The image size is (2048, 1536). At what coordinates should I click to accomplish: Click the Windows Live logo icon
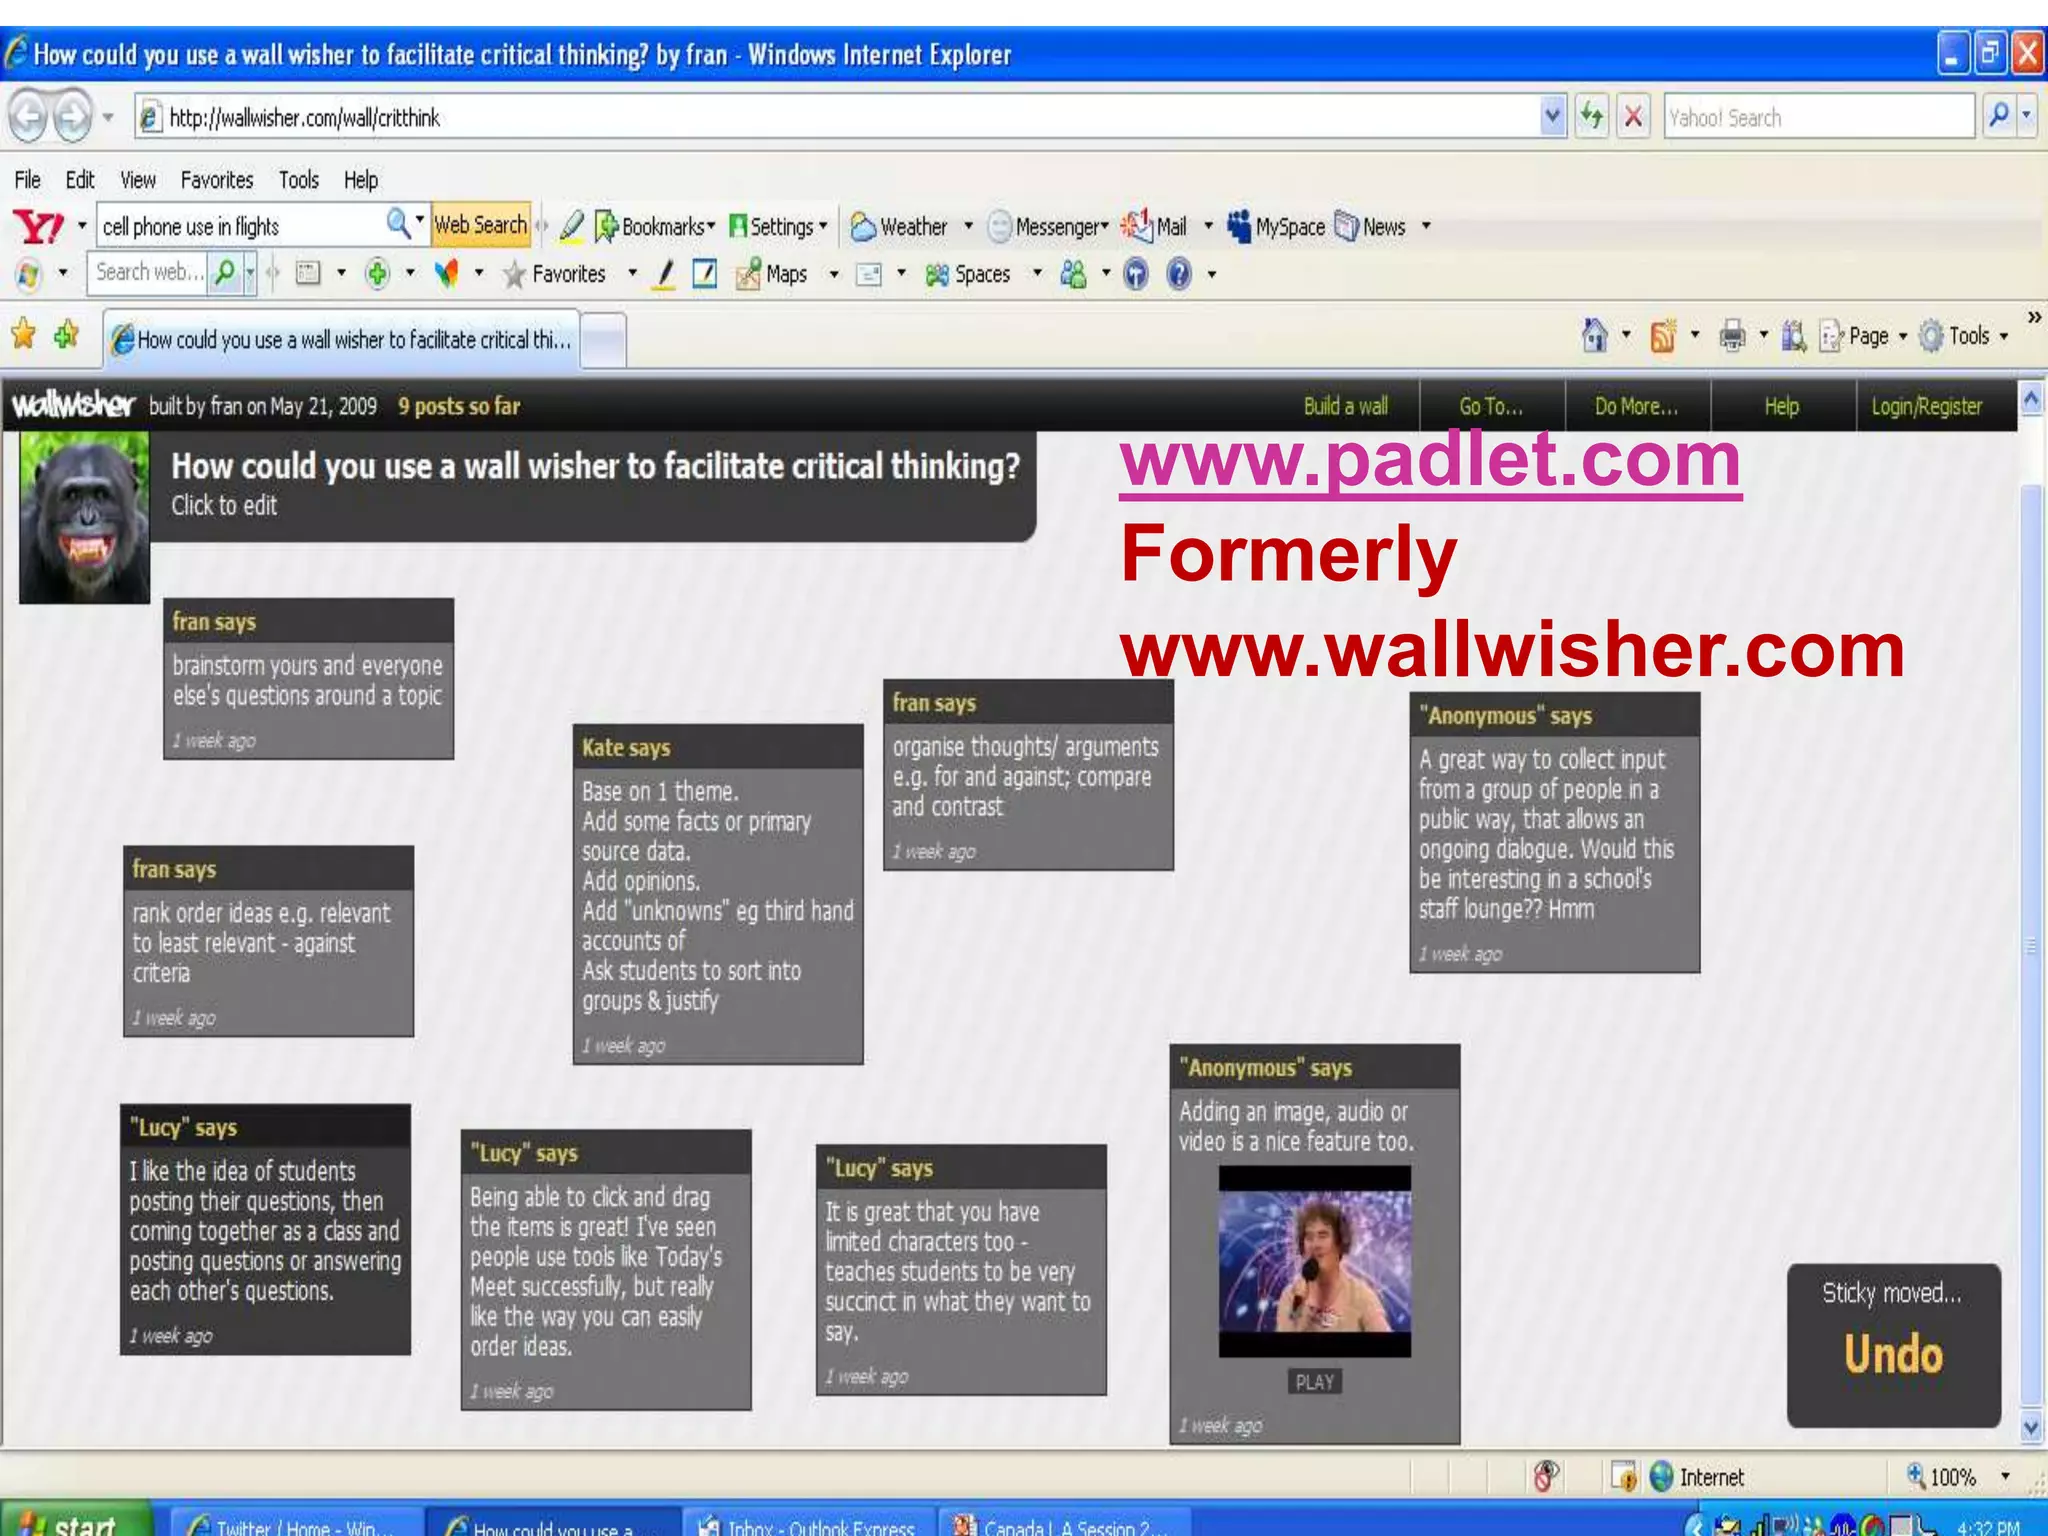[x=28, y=274]
